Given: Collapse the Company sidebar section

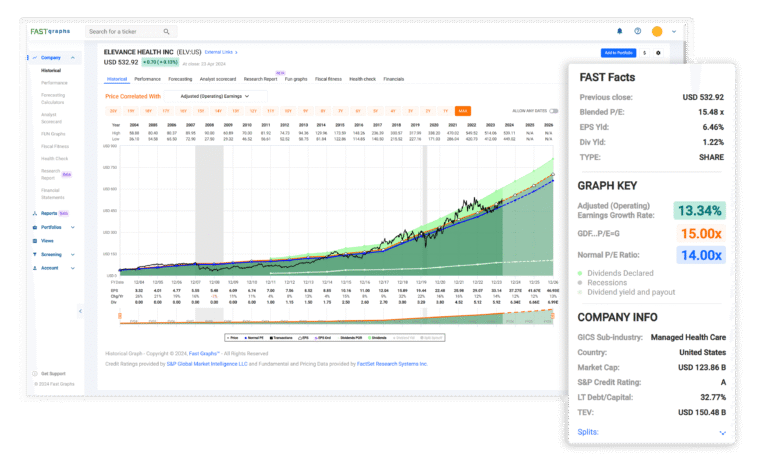Looking at the screenshot, I should click(x=73, y=58).
